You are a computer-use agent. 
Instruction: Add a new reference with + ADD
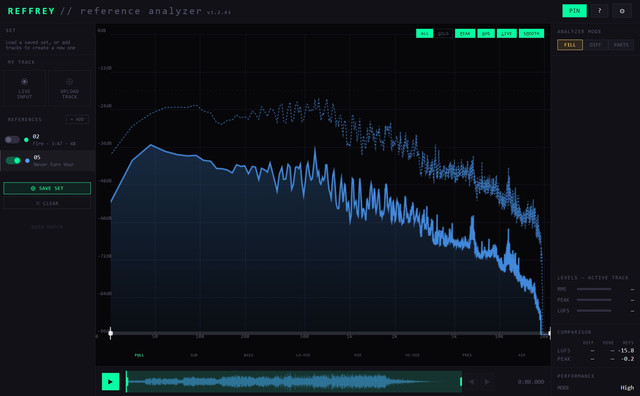[77, 119]
